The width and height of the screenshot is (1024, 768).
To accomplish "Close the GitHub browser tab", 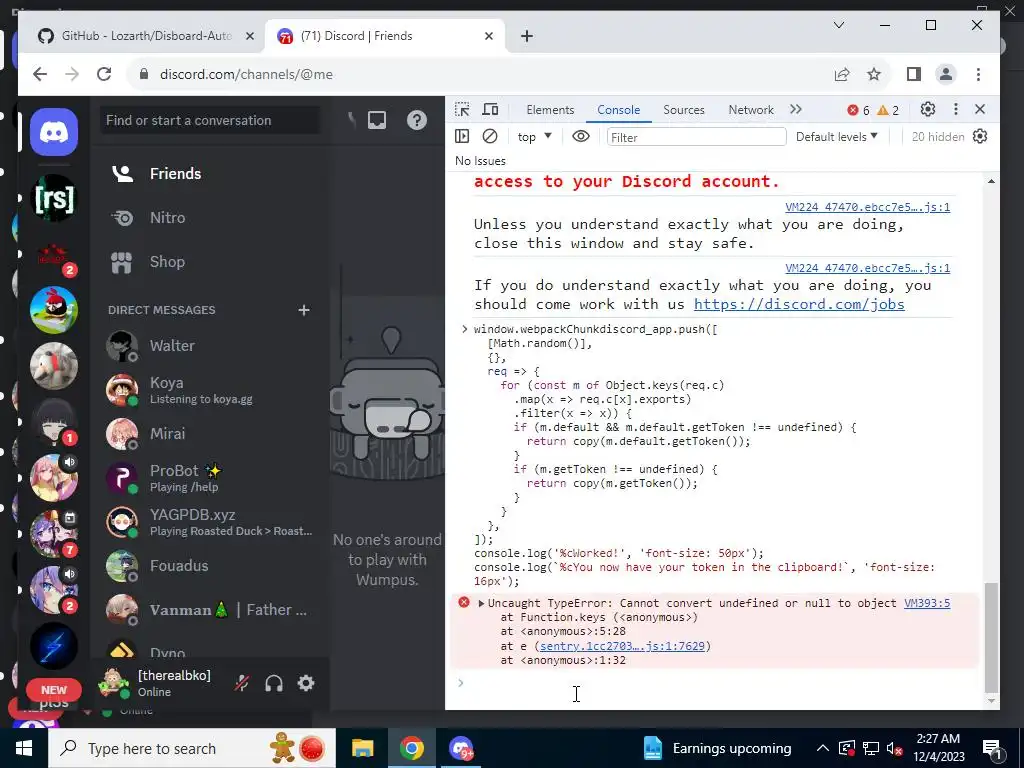I will (249, 36).
